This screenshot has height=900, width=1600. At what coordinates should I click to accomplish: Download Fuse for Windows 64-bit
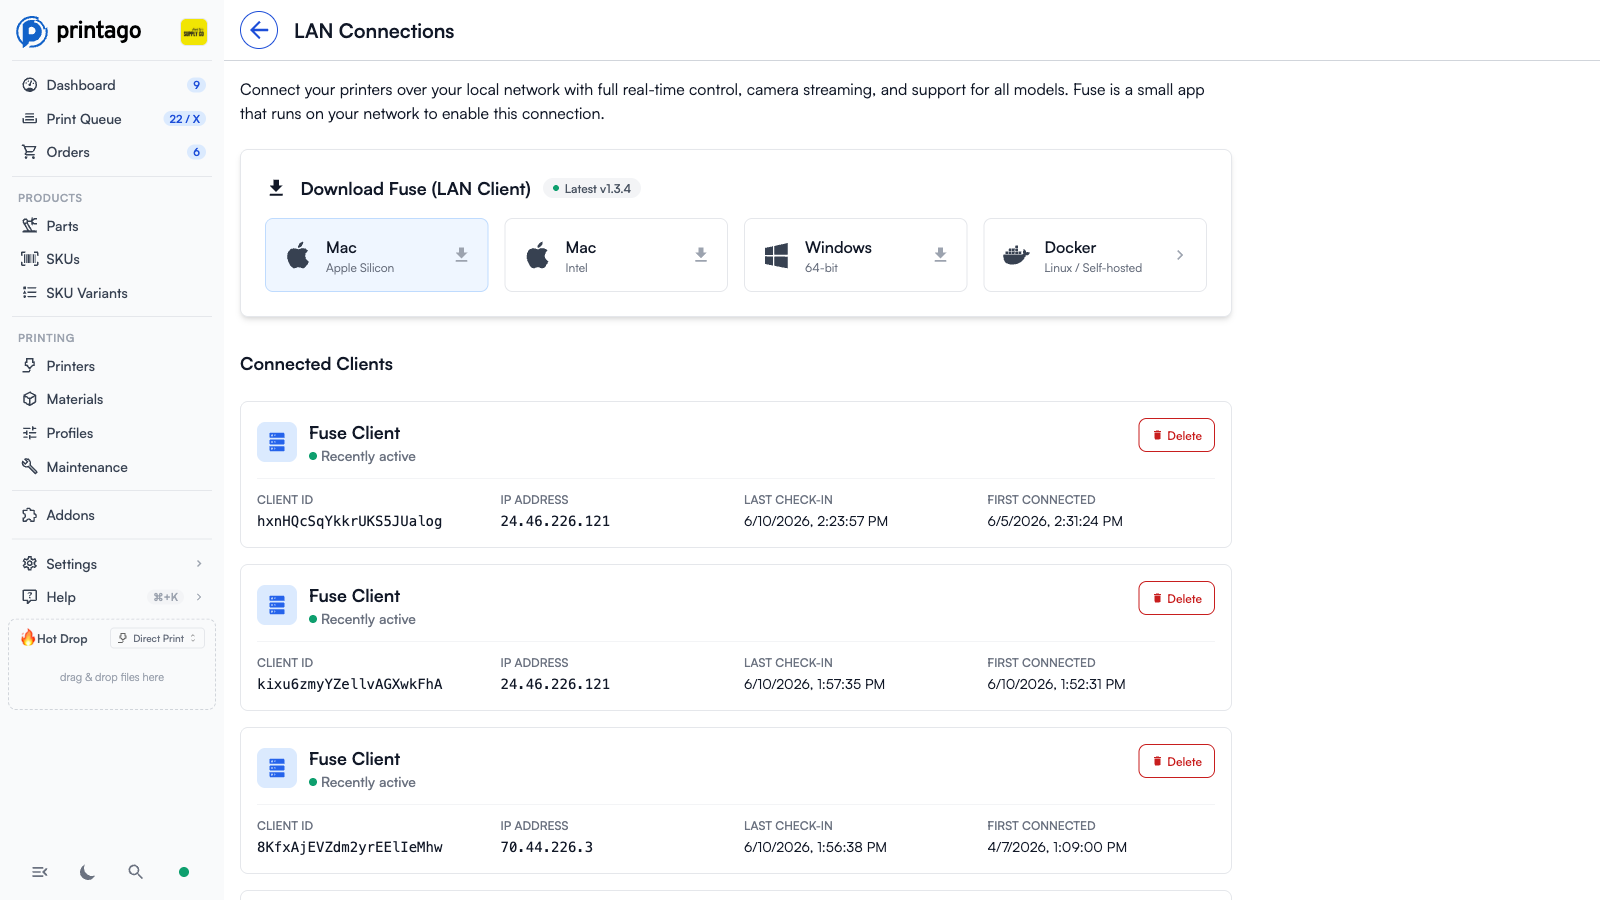[x=856, y=255]
